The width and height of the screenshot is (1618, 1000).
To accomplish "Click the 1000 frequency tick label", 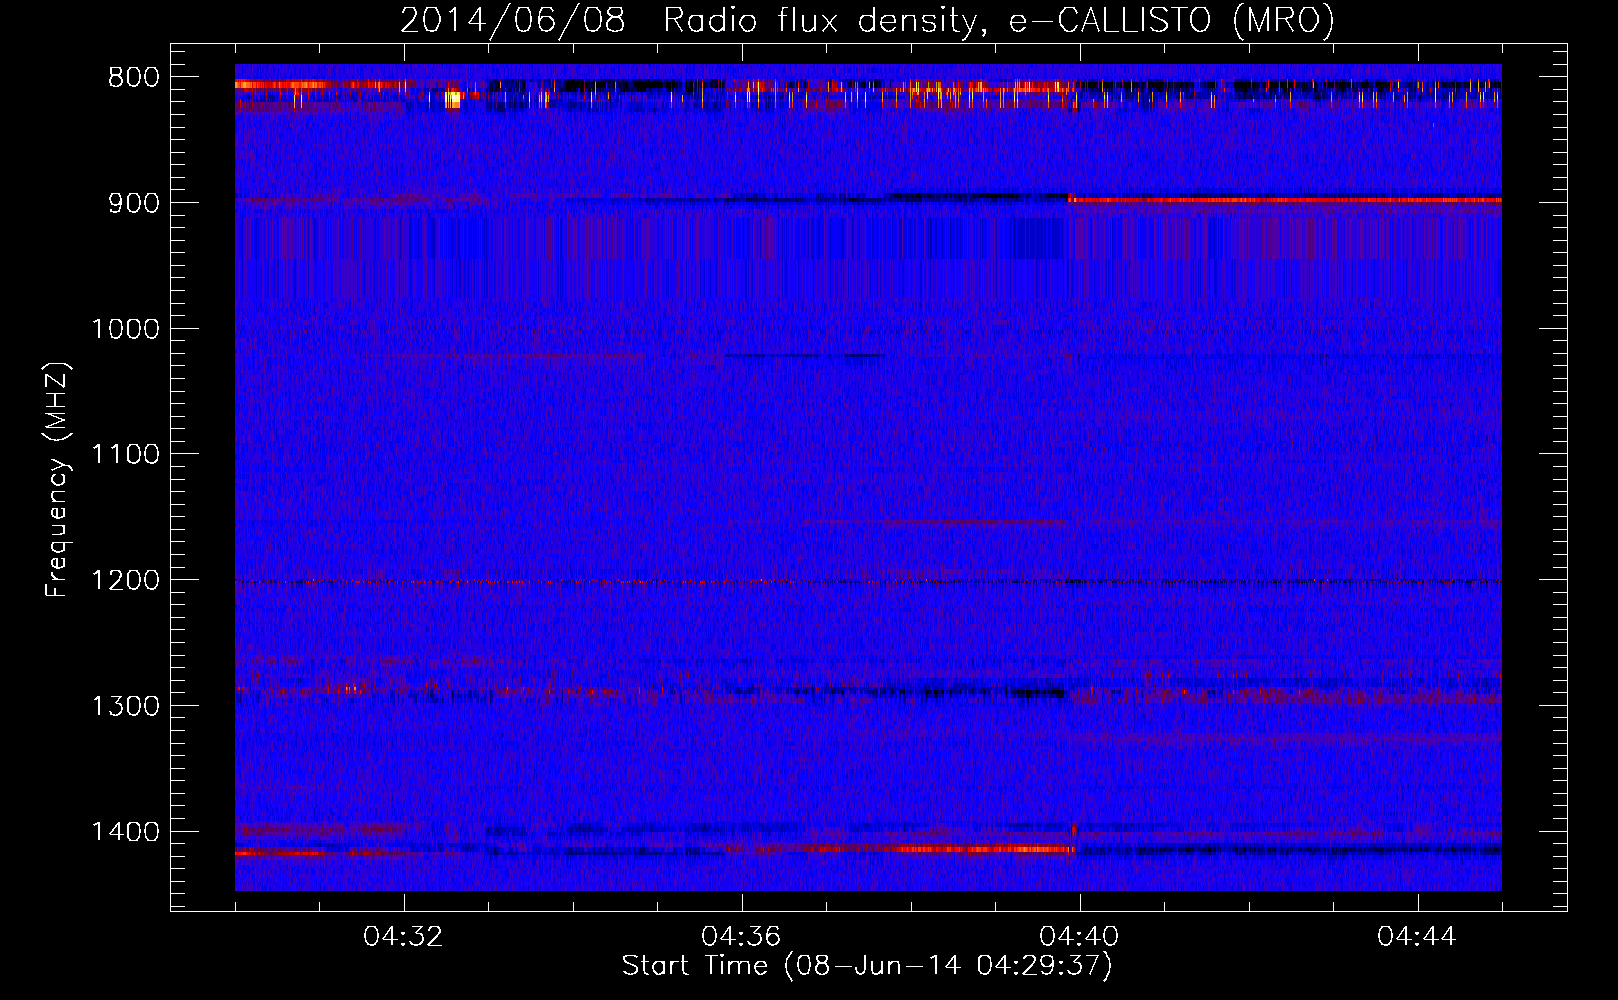I will tap(125, 329).
